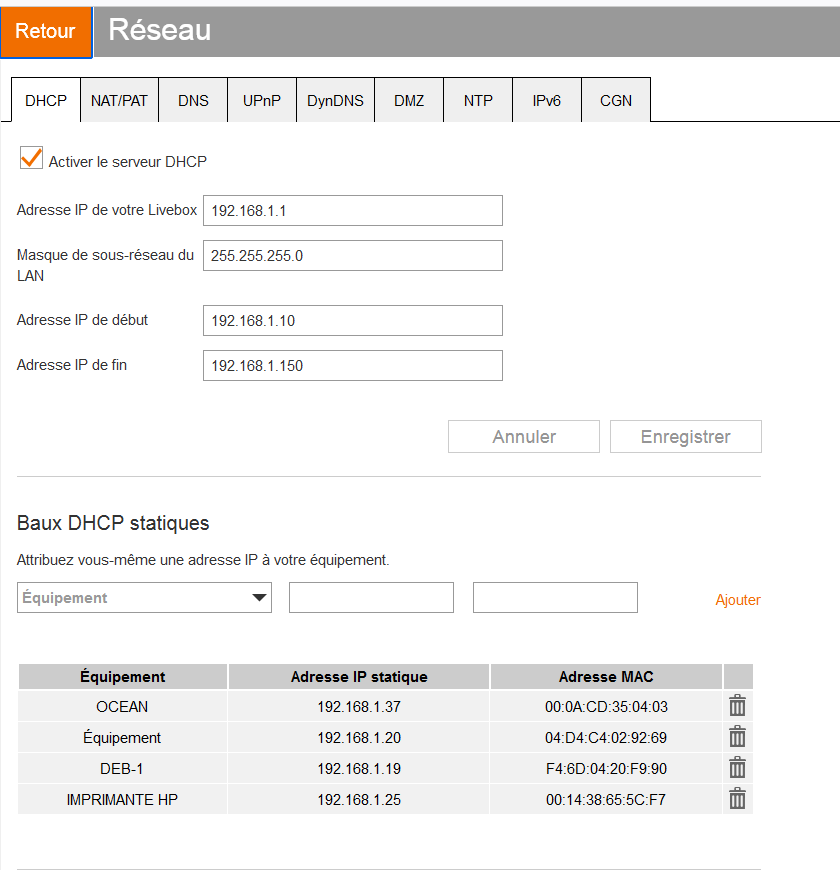Delete the IMPRIMANTE HP static lease
The height and width of the screenshot is (870, 840).
click(737, 799)
